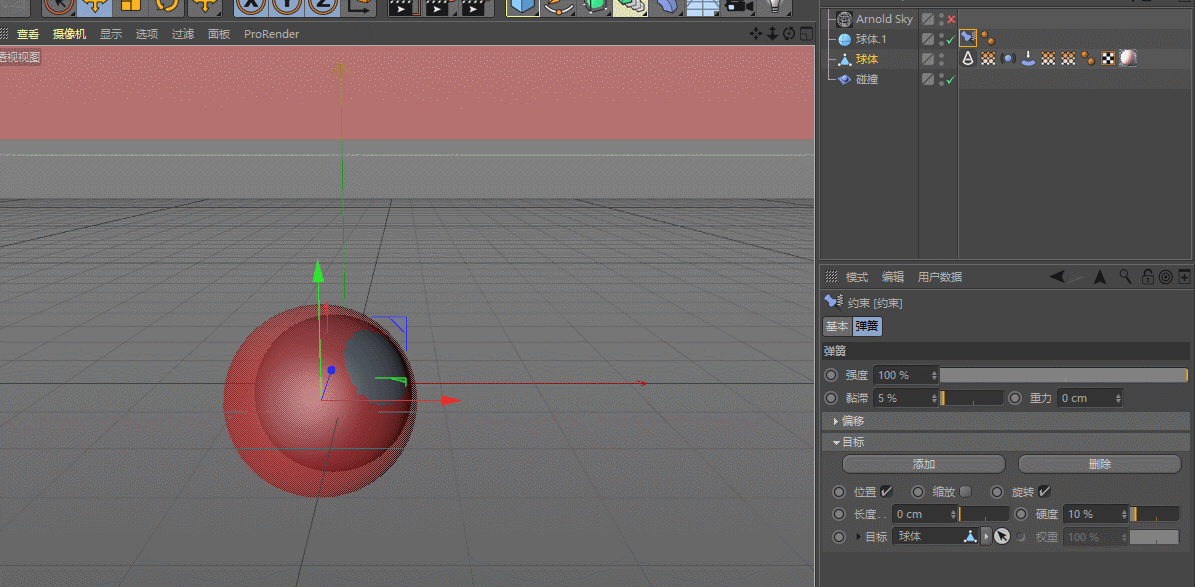Screen dimensions: 1195x587
Task: Click the 添加 button
Action: [x=924, y=464]
